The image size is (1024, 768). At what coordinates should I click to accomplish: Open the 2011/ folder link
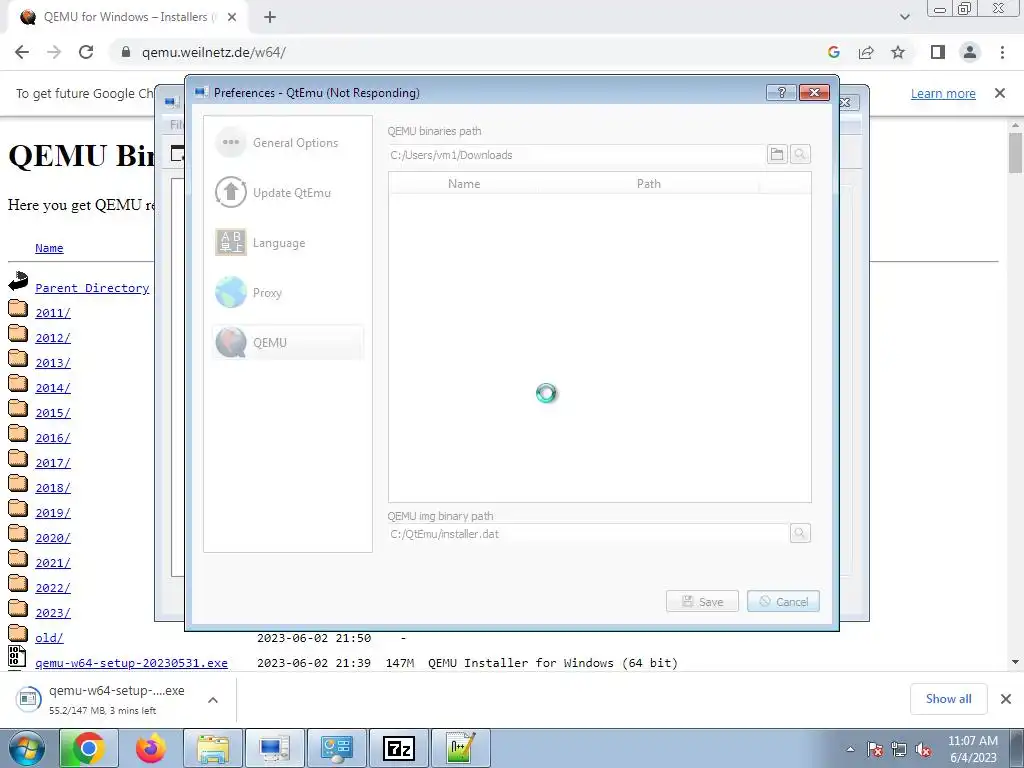53,313
